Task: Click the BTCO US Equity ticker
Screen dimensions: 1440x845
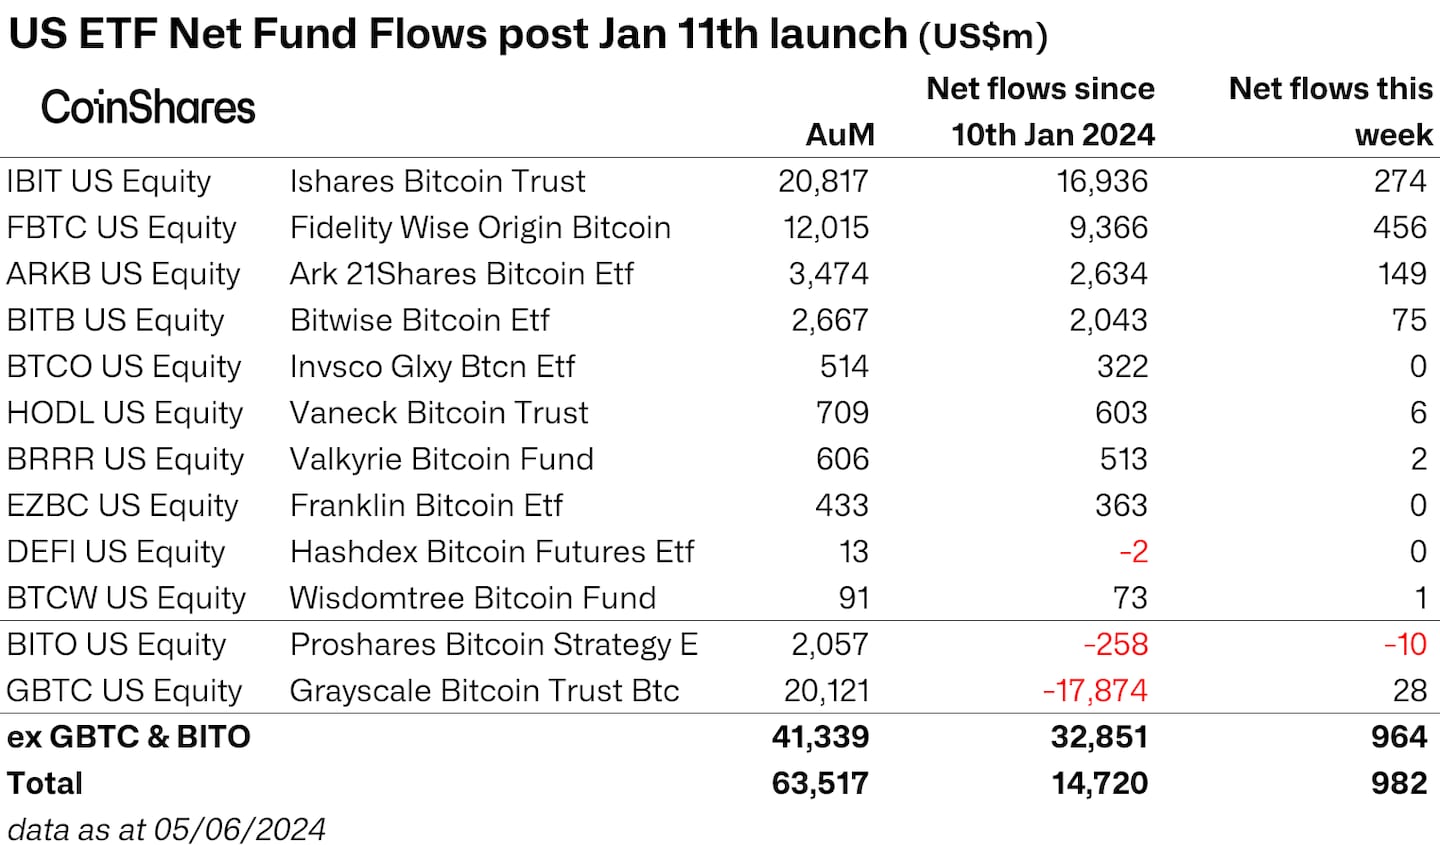Action: click(x=124, y=367)
